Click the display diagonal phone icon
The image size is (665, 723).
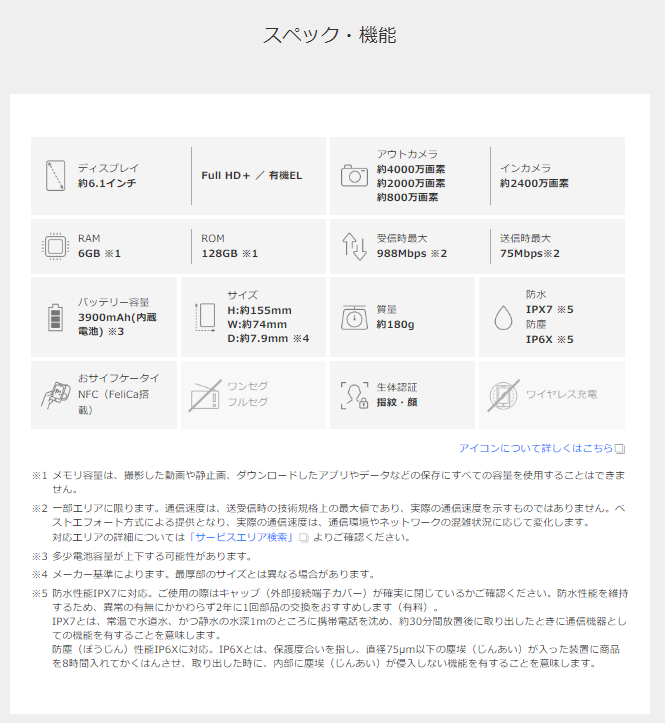coord(55,176)
